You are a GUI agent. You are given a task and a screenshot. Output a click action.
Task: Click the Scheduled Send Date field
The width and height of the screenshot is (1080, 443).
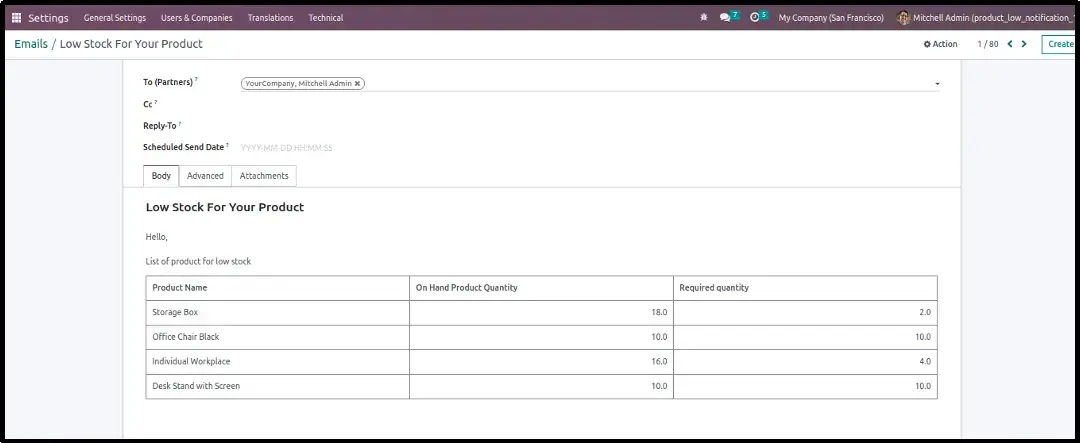point(590,147)
